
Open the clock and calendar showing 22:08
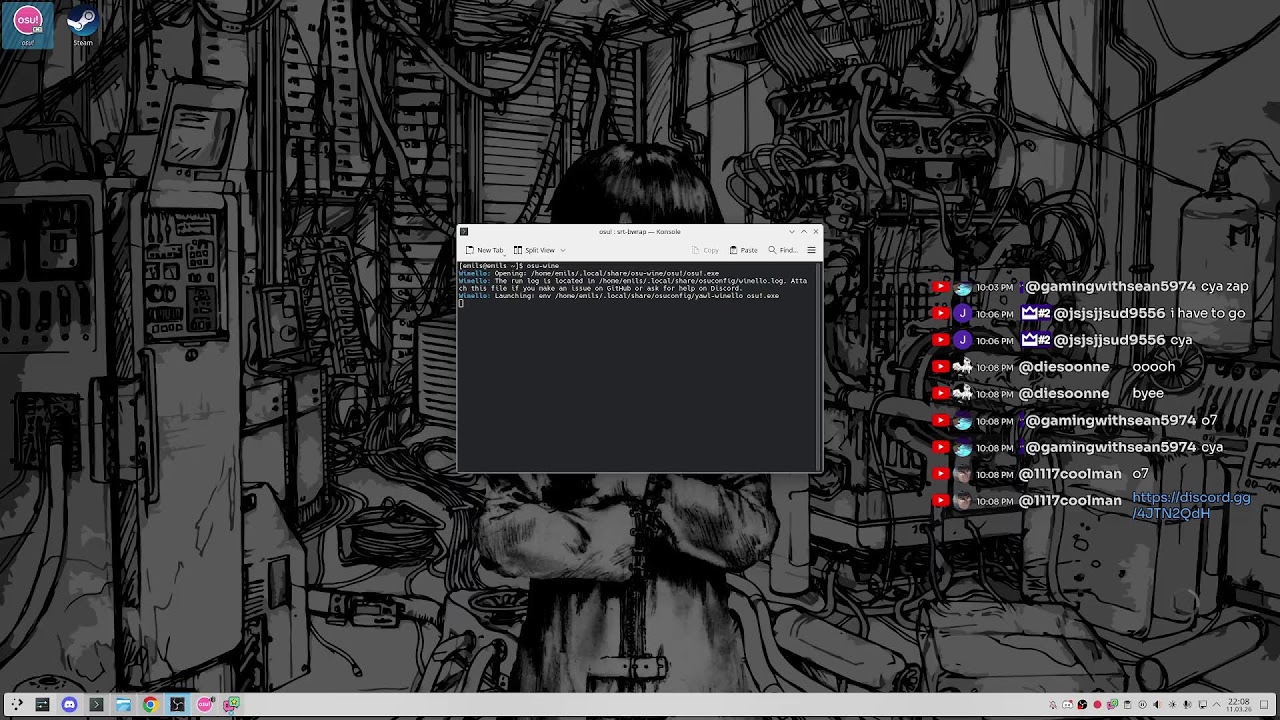1239,705
